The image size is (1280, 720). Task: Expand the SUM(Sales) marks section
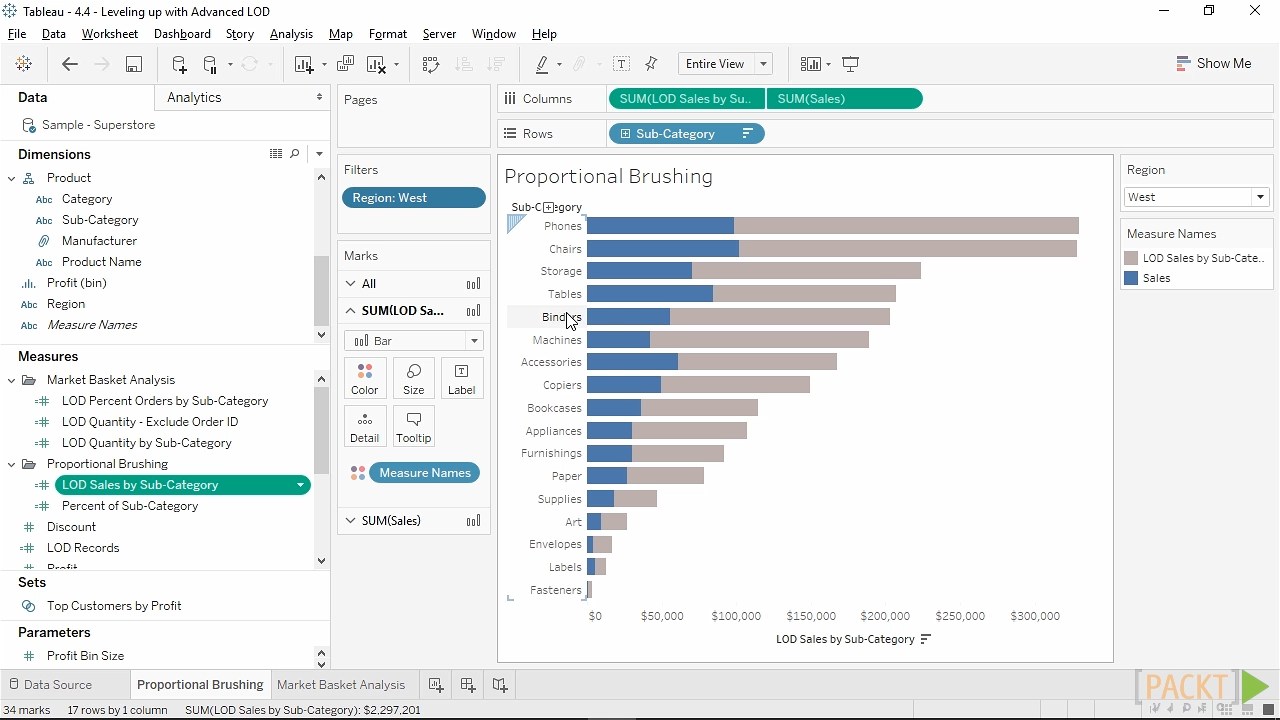[x=350, y=521]
